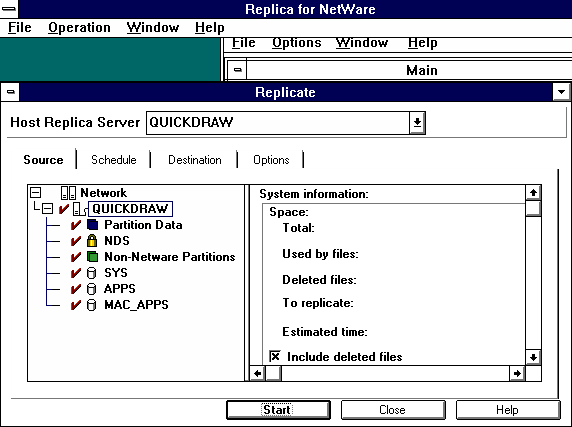Screen dimensions: 572x427
Task: Open the Replica for NetWare control menu box
Action: 9,9
